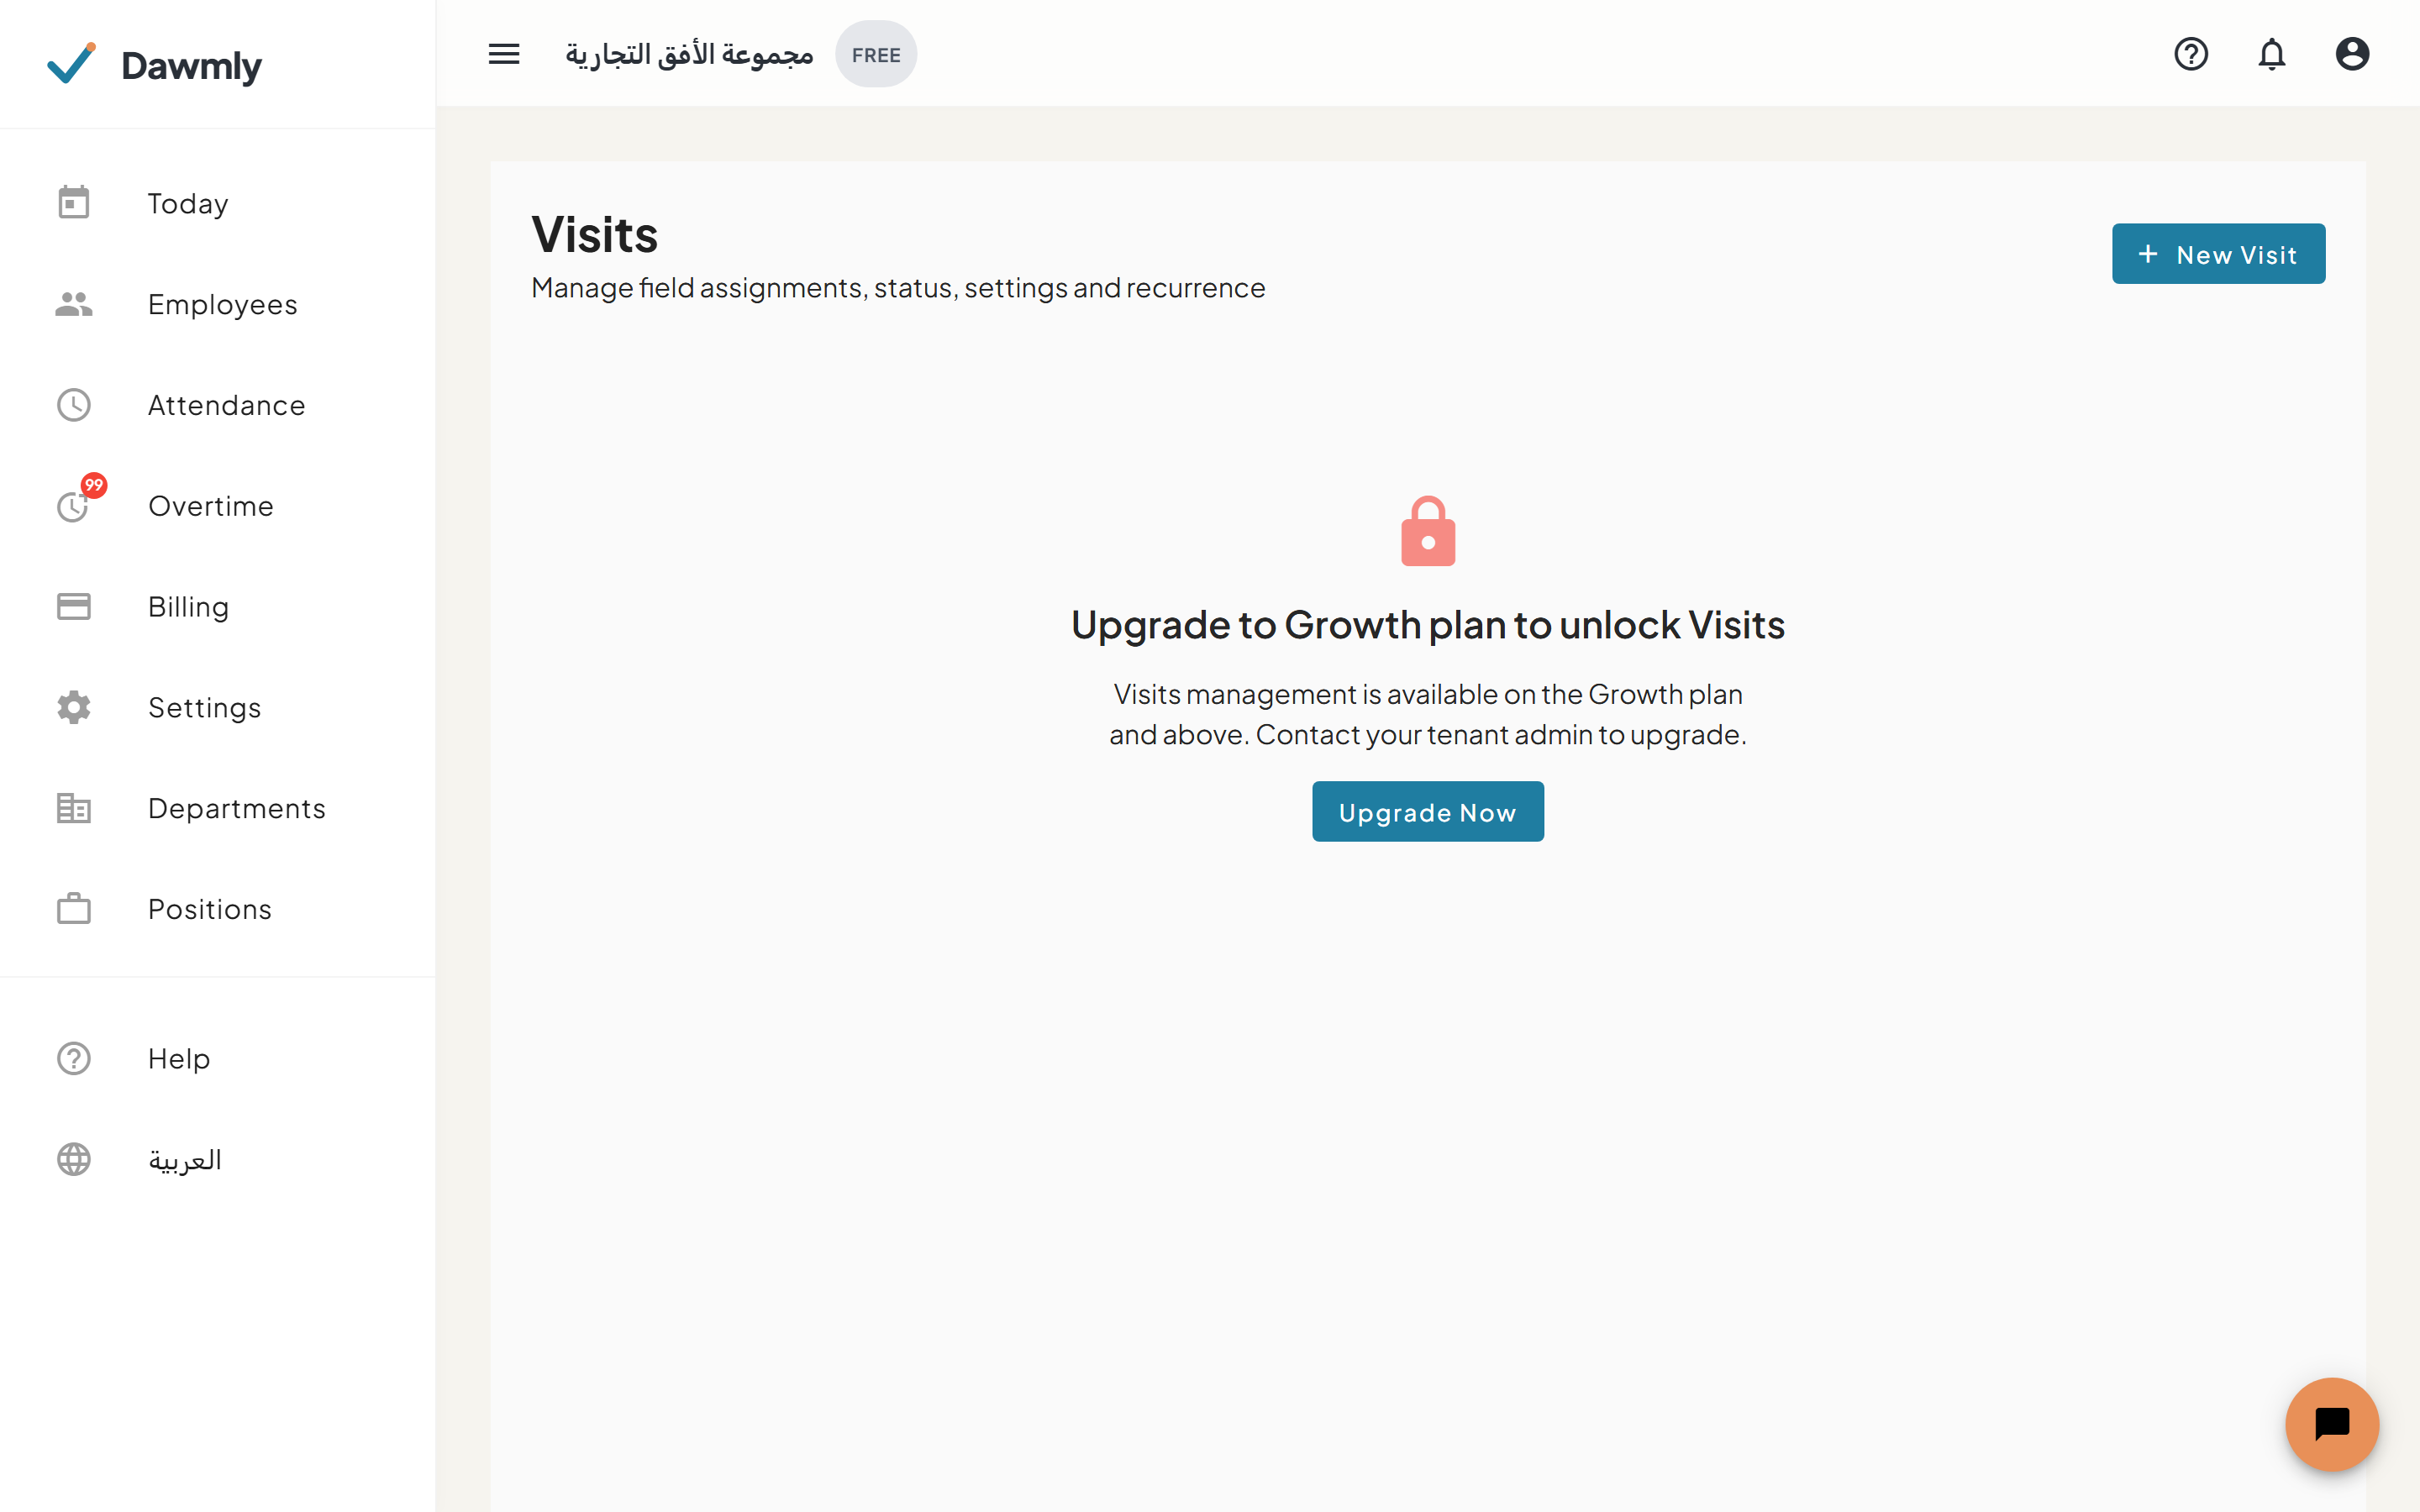Toggle the hamburger menu icon
2420x1512 pixels.
pyautogui.click(x=504, y=54)
